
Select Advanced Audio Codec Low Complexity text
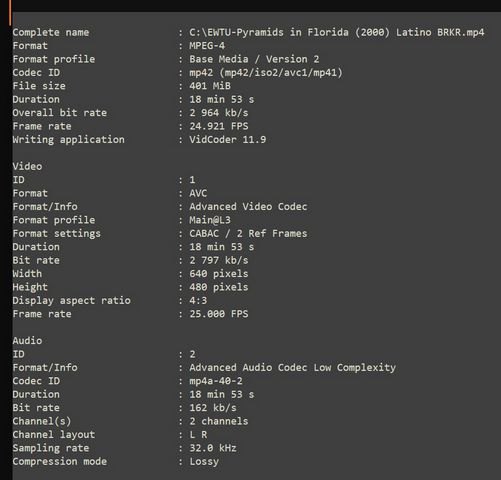[x=292, y=367]
